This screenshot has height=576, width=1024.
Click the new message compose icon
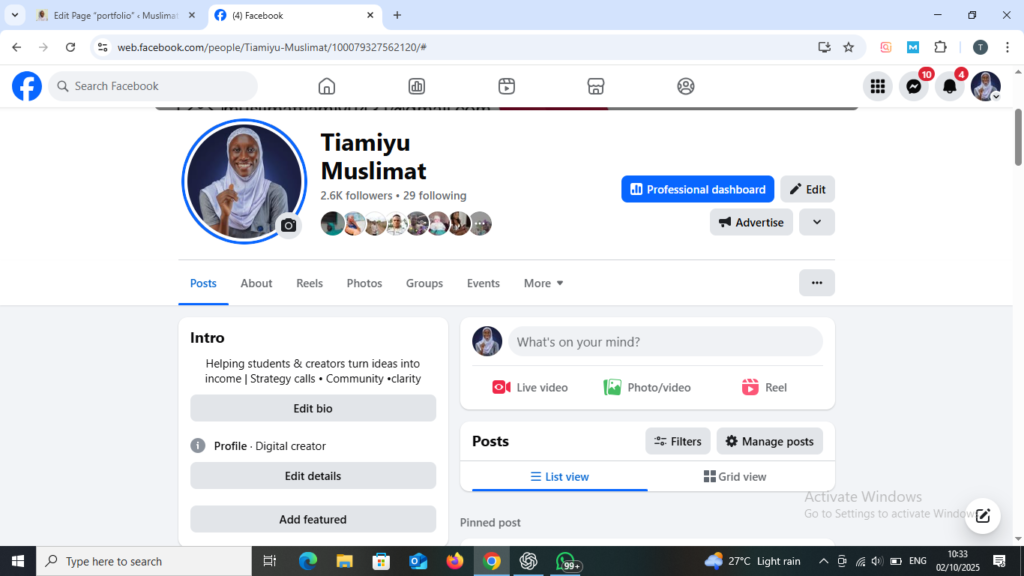(x=982, y=516)
